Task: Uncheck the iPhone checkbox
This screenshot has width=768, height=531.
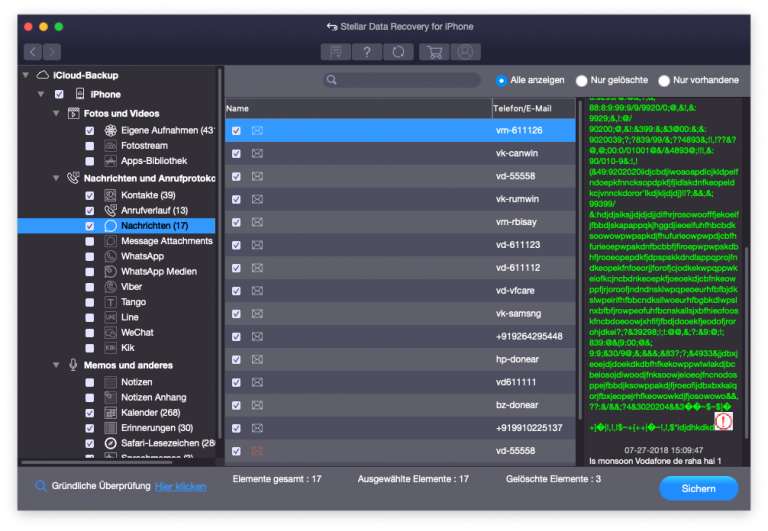Action: pos(59,94)
